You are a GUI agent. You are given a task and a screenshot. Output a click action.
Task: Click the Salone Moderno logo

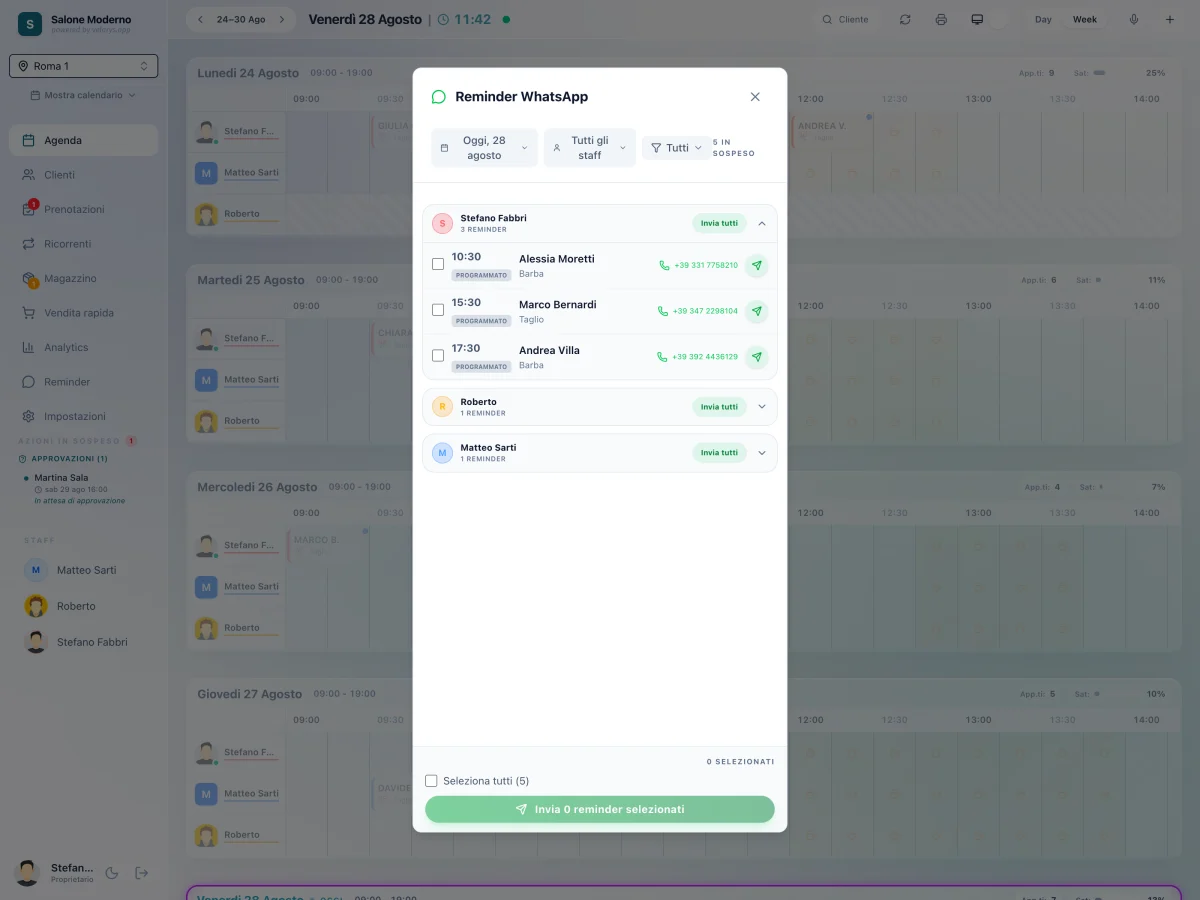pos(30,24)
